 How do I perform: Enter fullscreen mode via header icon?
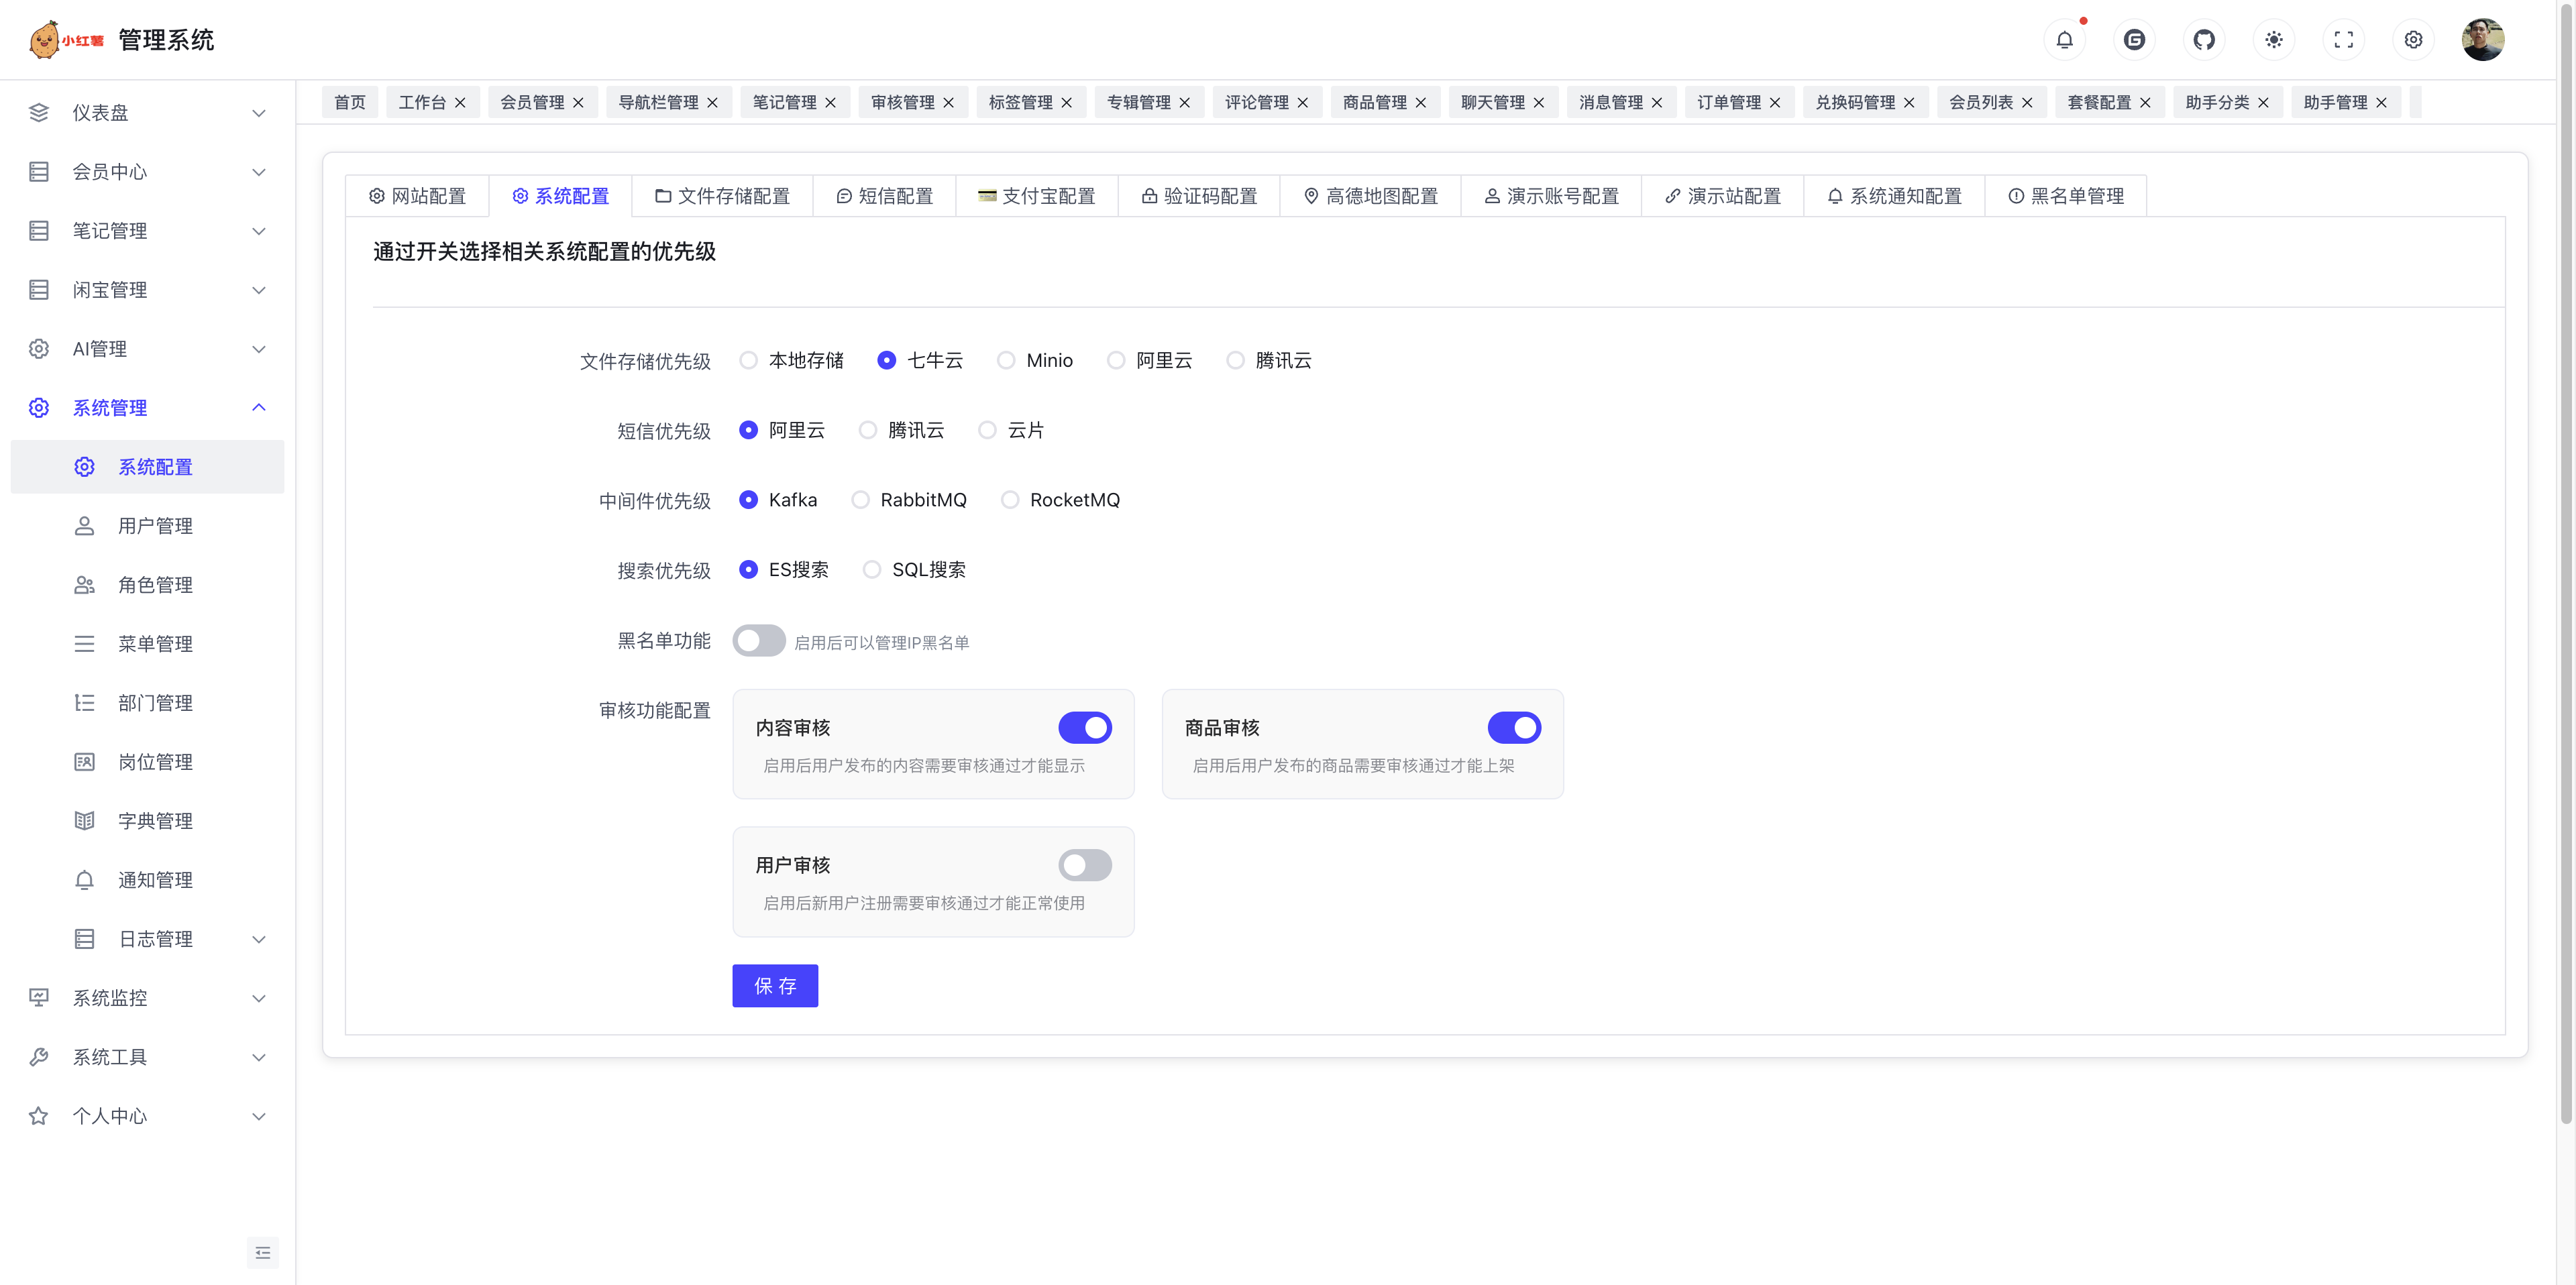[2344, 40]
